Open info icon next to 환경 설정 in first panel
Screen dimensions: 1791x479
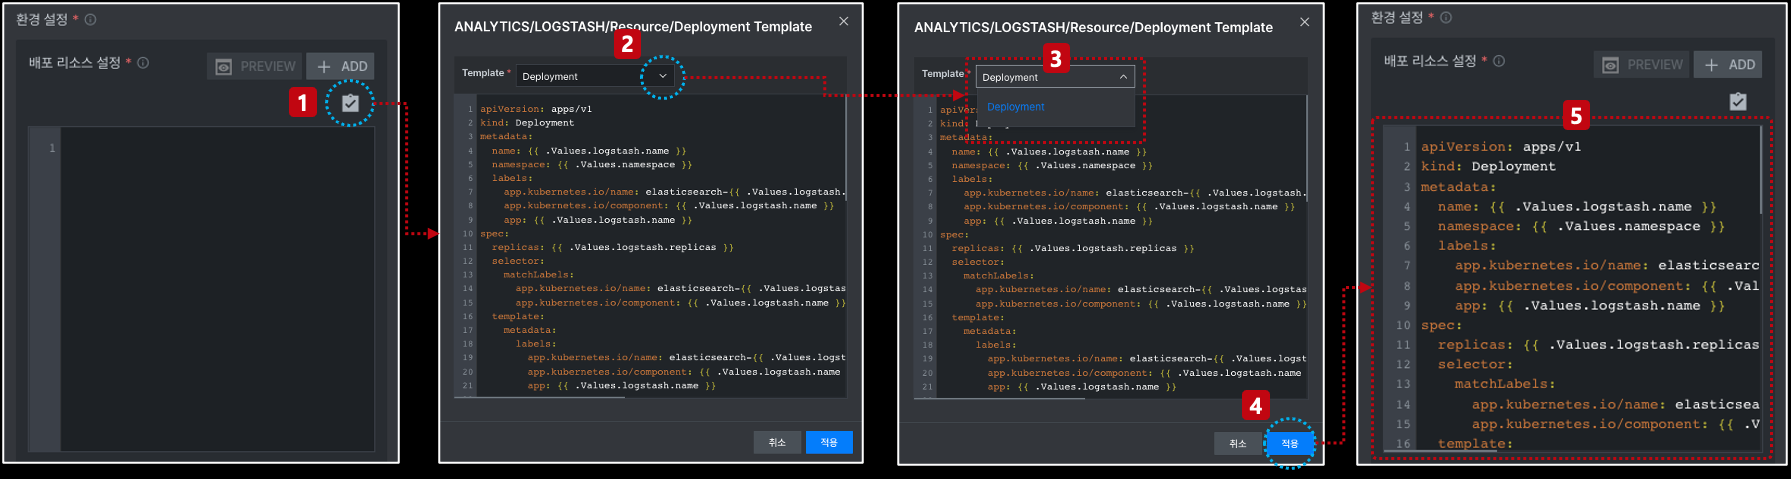click(90, 20)
